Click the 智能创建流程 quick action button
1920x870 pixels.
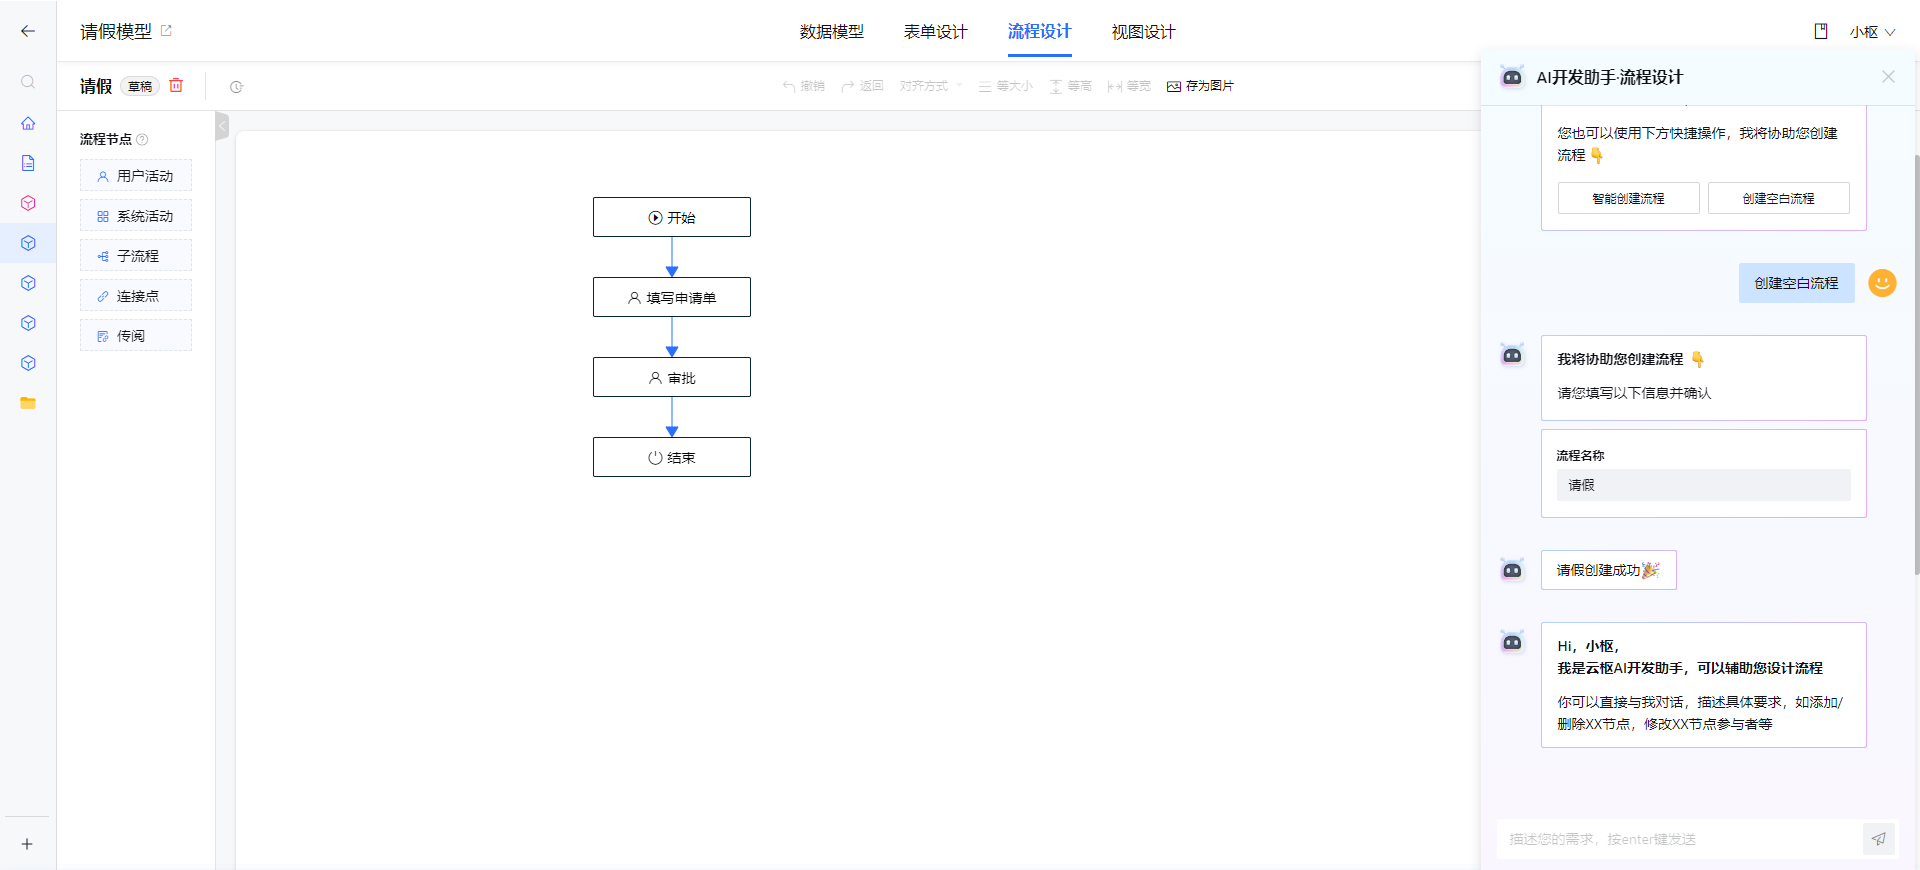(x=1628, y=198)
